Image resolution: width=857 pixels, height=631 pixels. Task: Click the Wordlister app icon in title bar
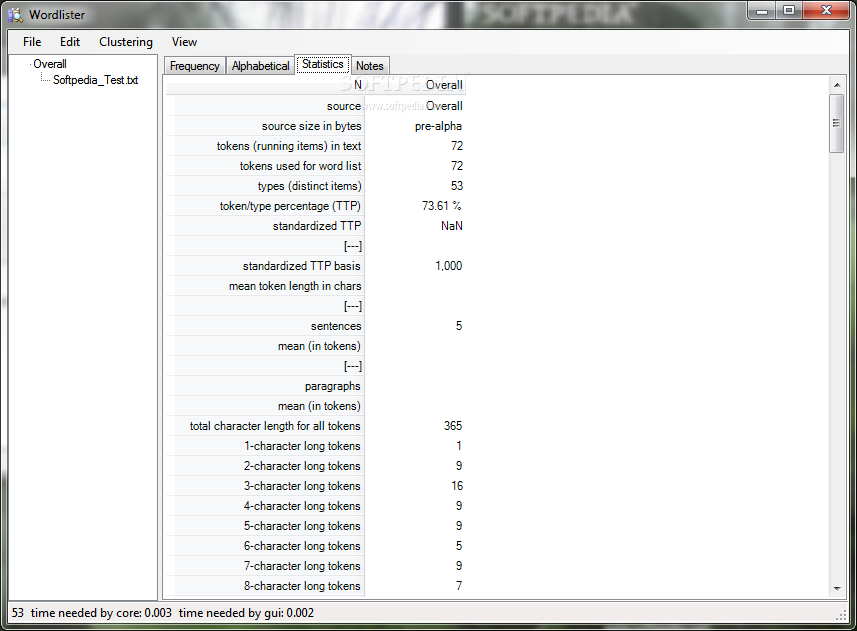coord(15,15)
